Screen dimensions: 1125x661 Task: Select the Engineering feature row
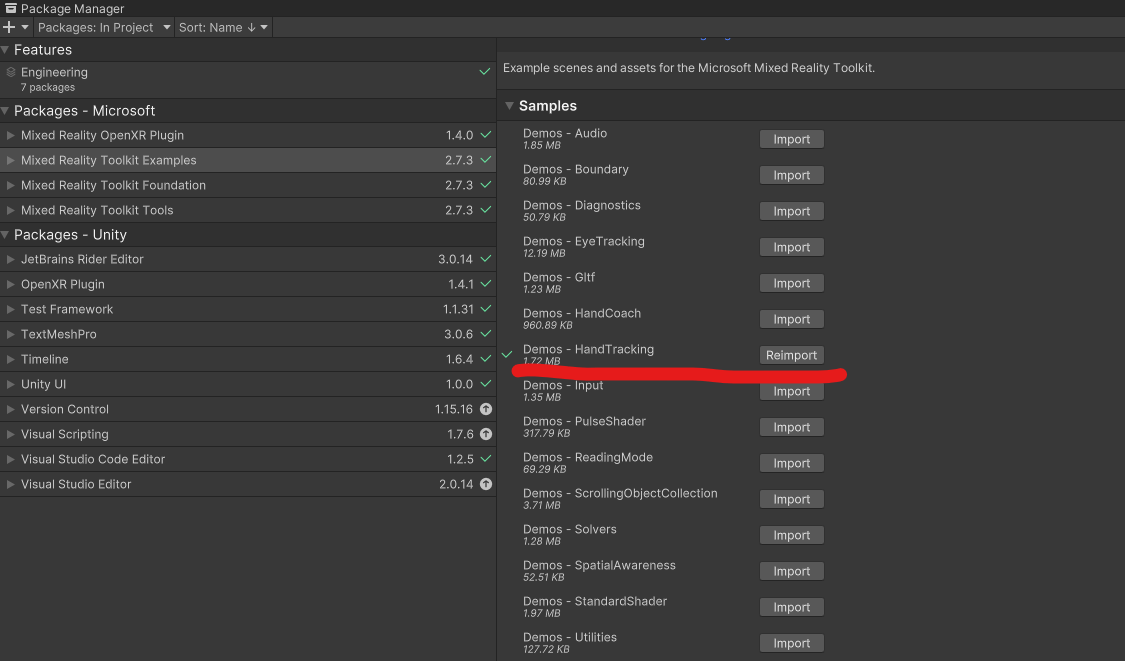pyautogui.click(x=248, y=80)
